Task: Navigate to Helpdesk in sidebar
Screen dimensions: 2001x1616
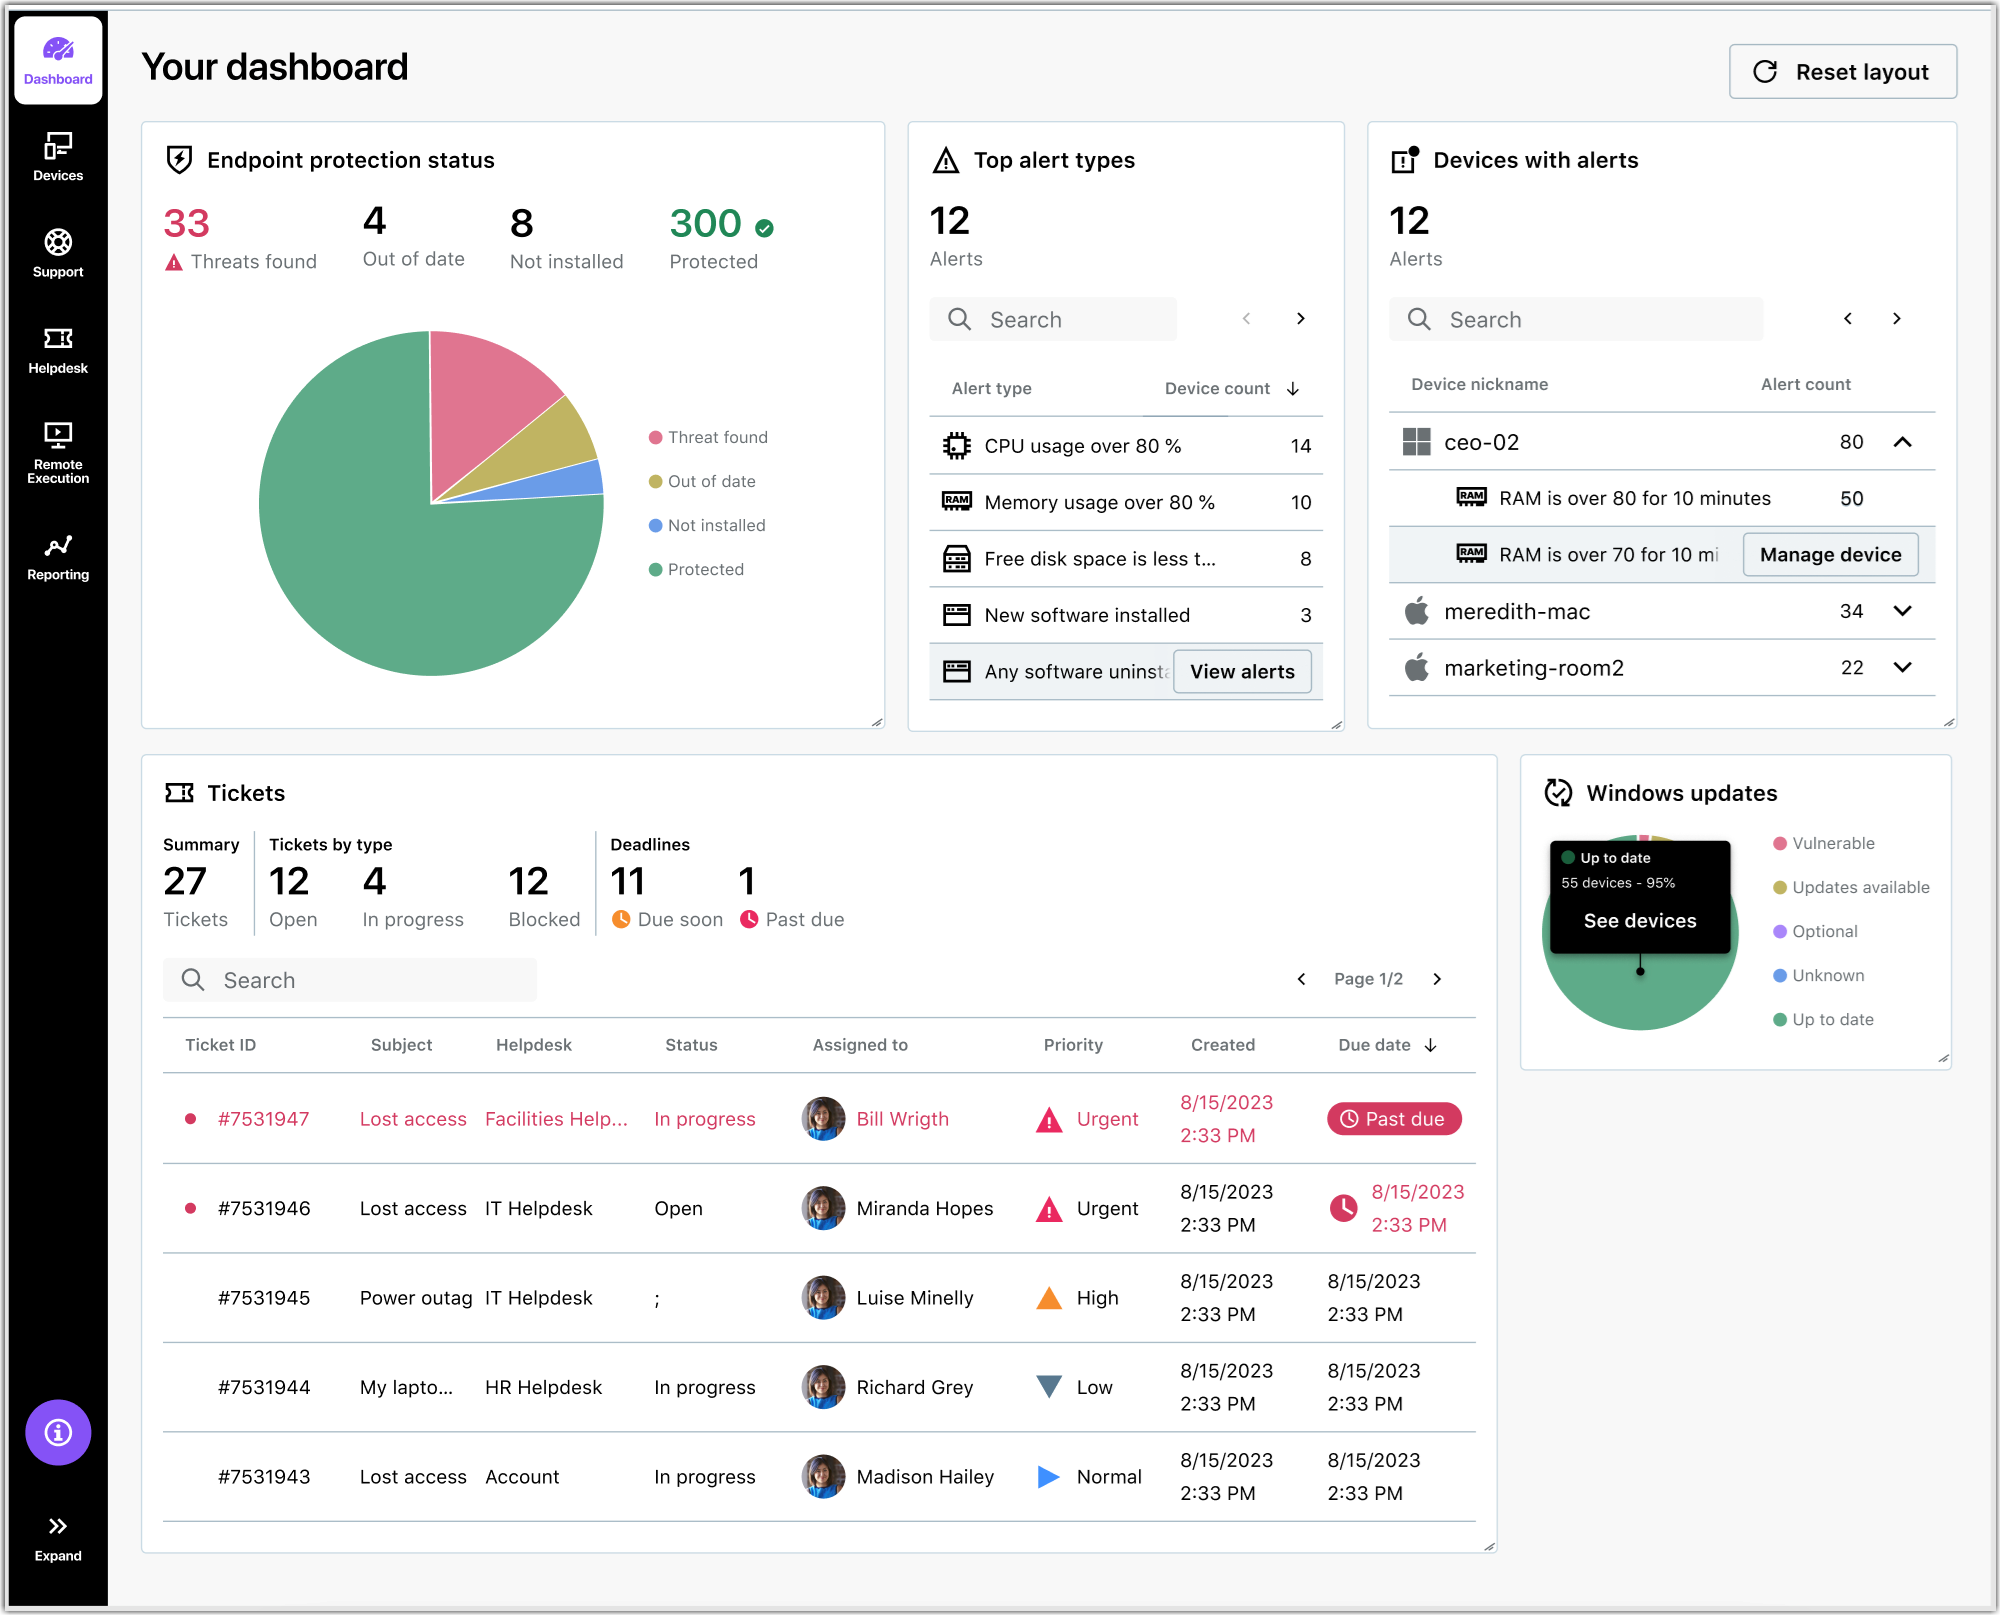Action: [58, 350]
